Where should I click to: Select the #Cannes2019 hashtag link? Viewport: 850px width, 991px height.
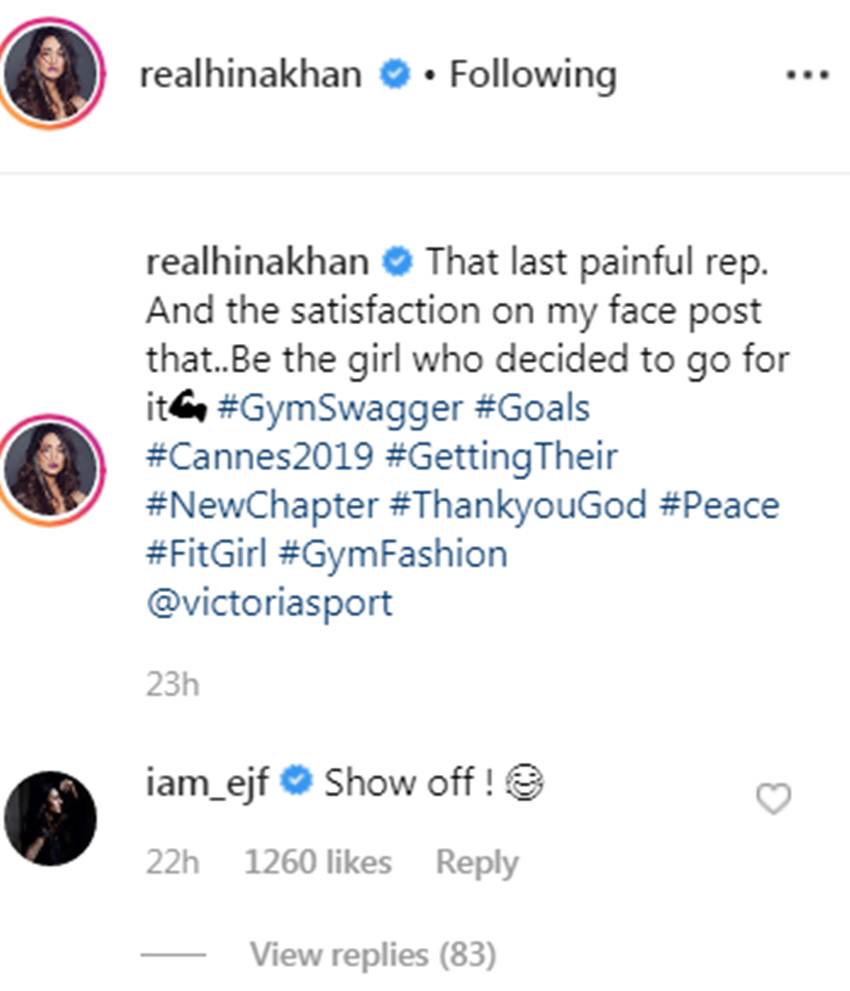coord(260,457)
